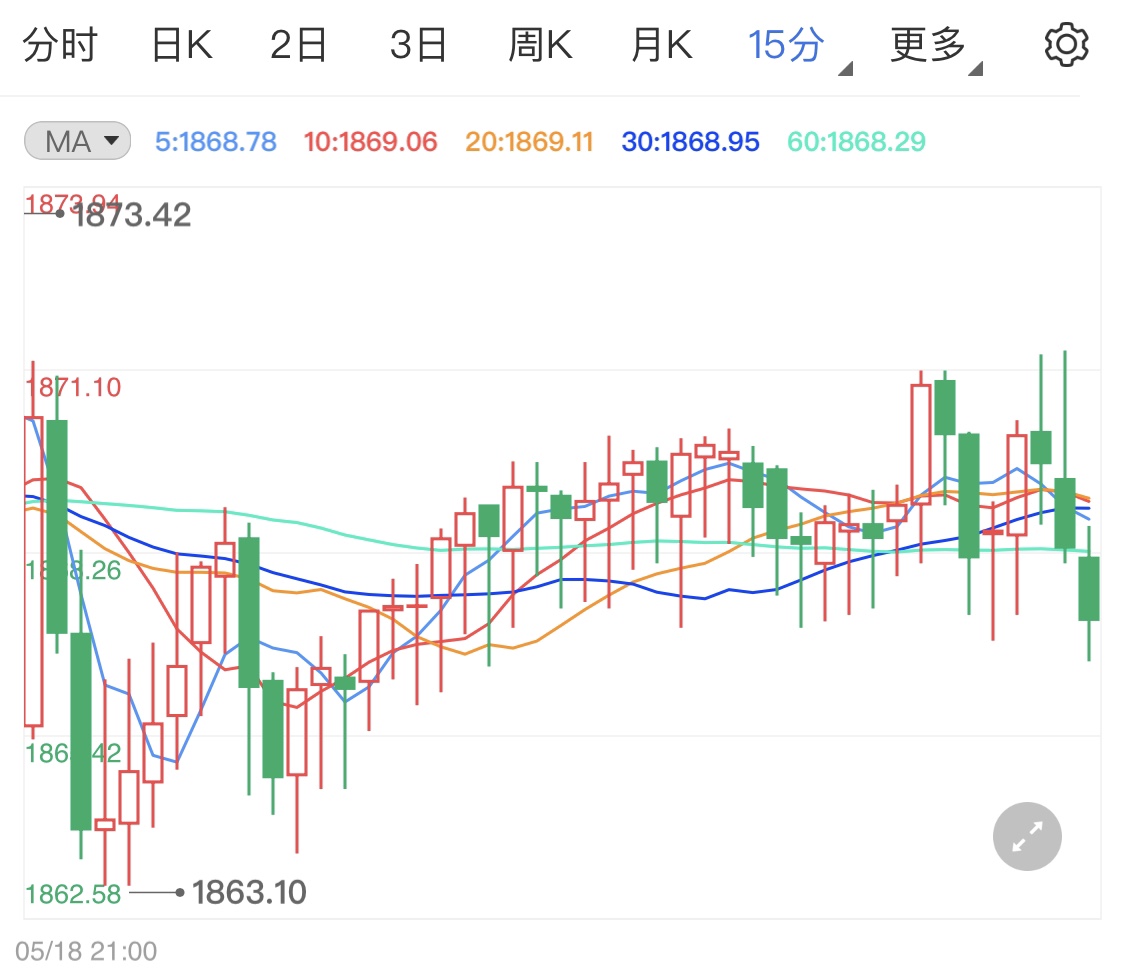Click the axis label 1862.58
This screenshot has height=969, width=1125.
coord(73,894)
